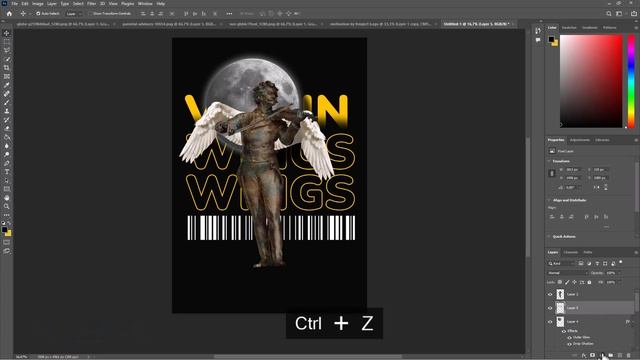Click the rotation angle field in Transform

571,187
